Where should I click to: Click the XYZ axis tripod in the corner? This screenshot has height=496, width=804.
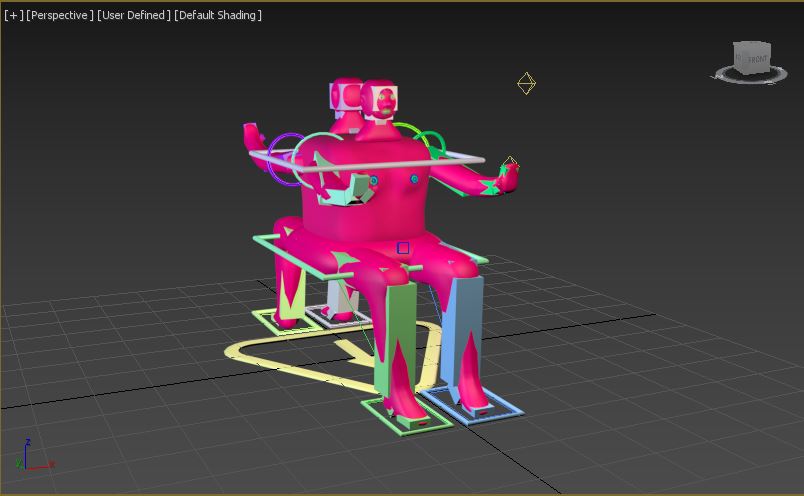pos(32,457)
